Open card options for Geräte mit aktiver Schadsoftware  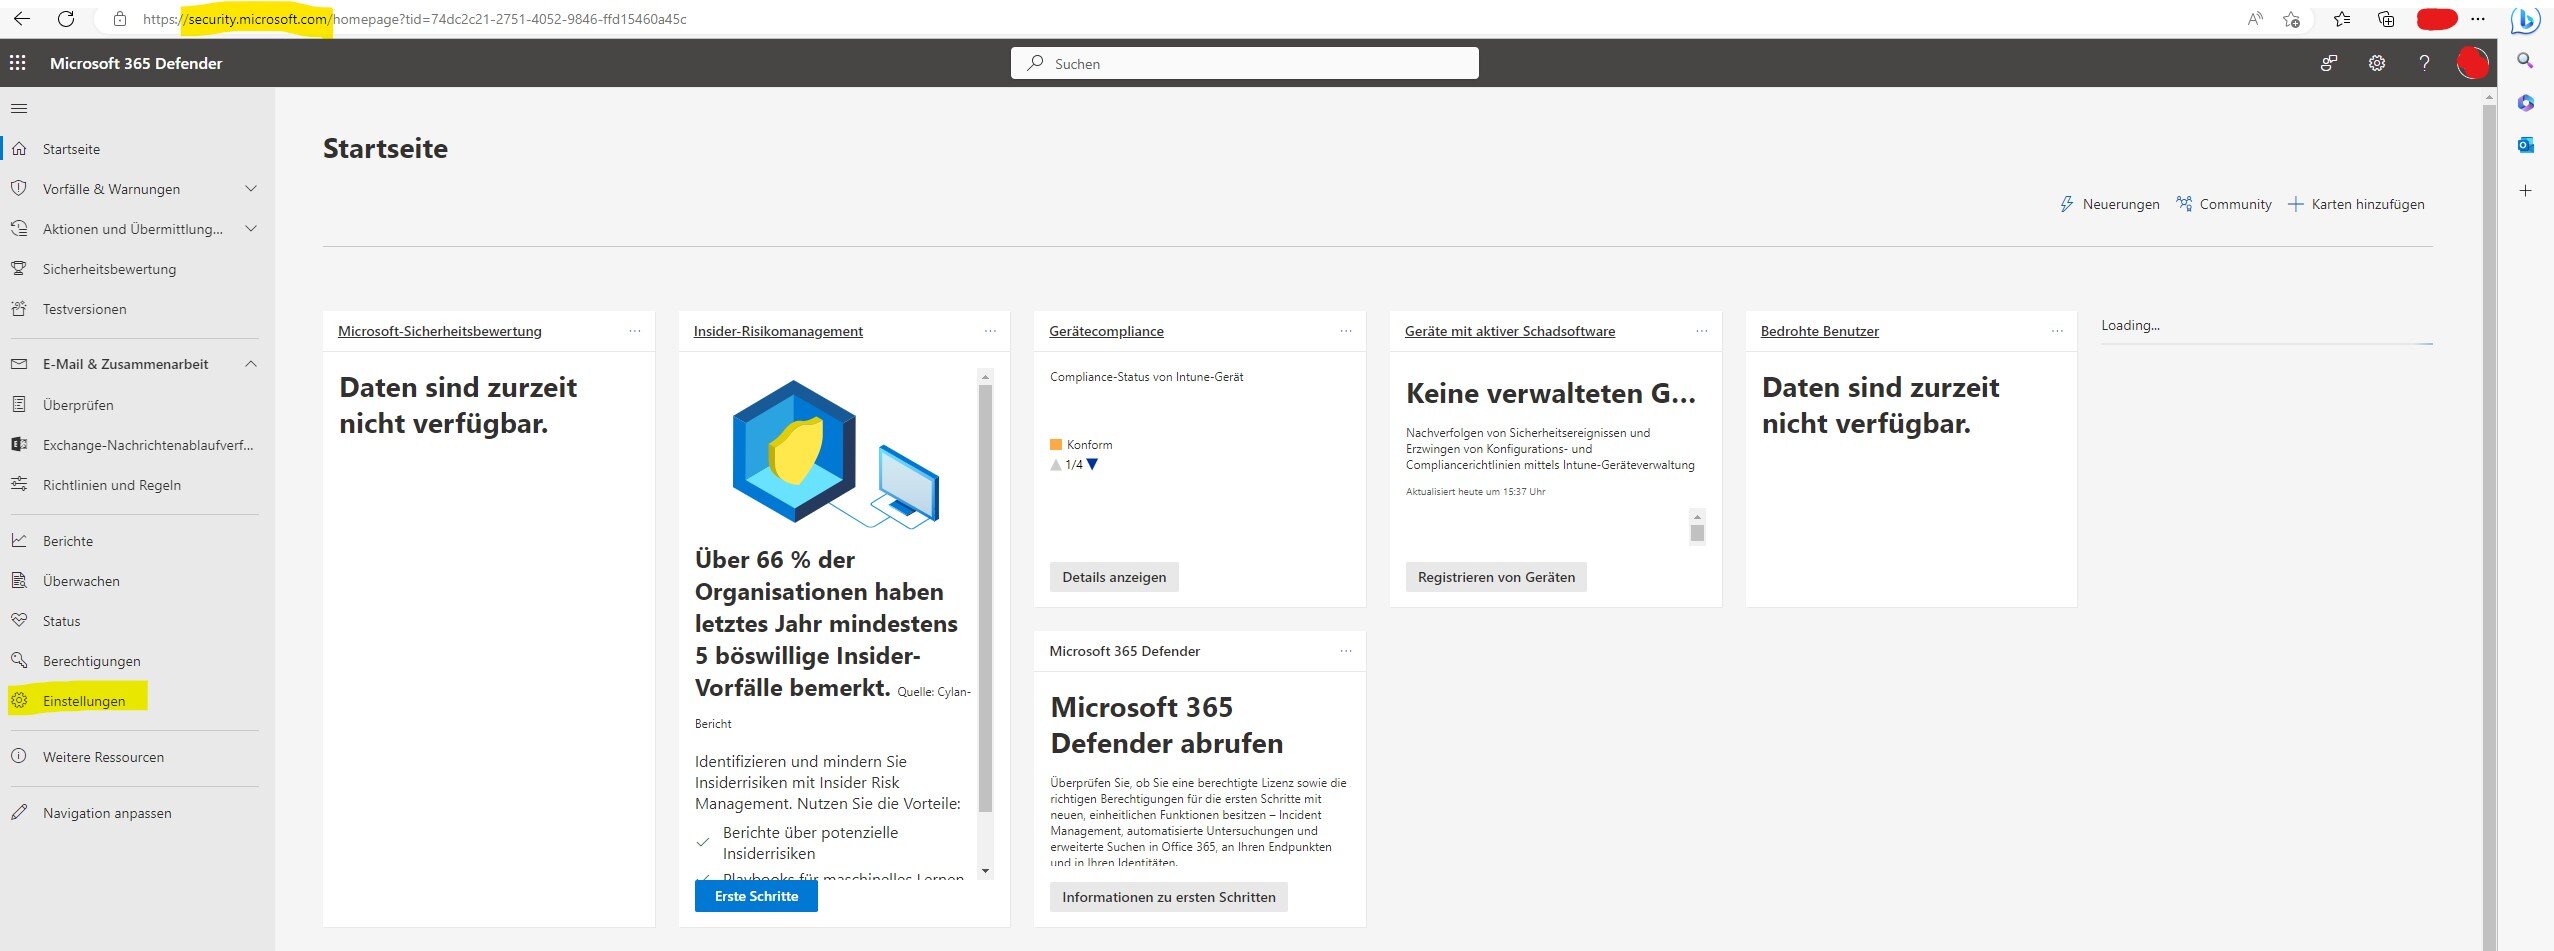1702,331
